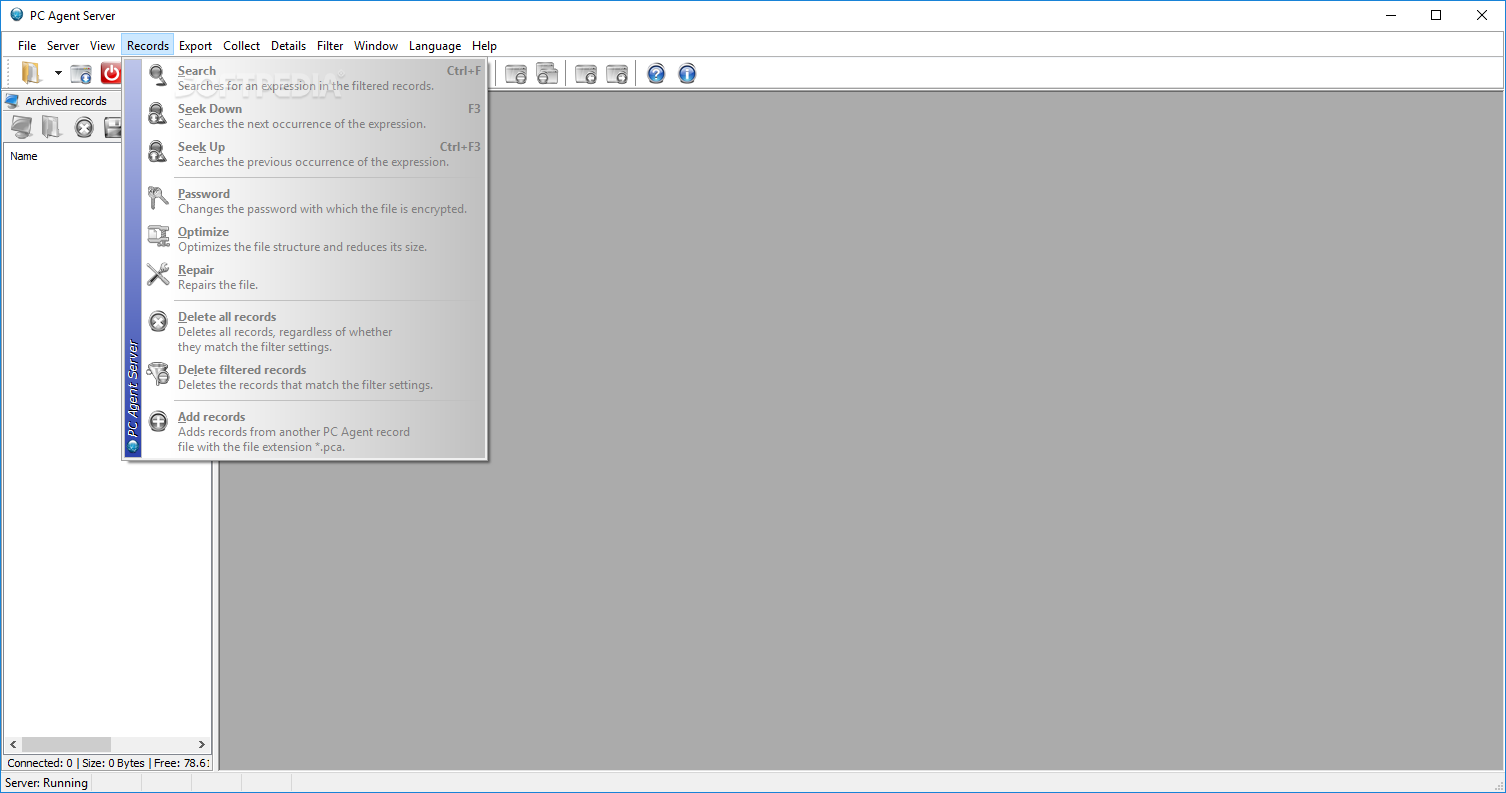The width and height of the screenshot is (1506, 793).
Task: Click the circled X delete icon in Archived records
Action: (x=84, y=127)
